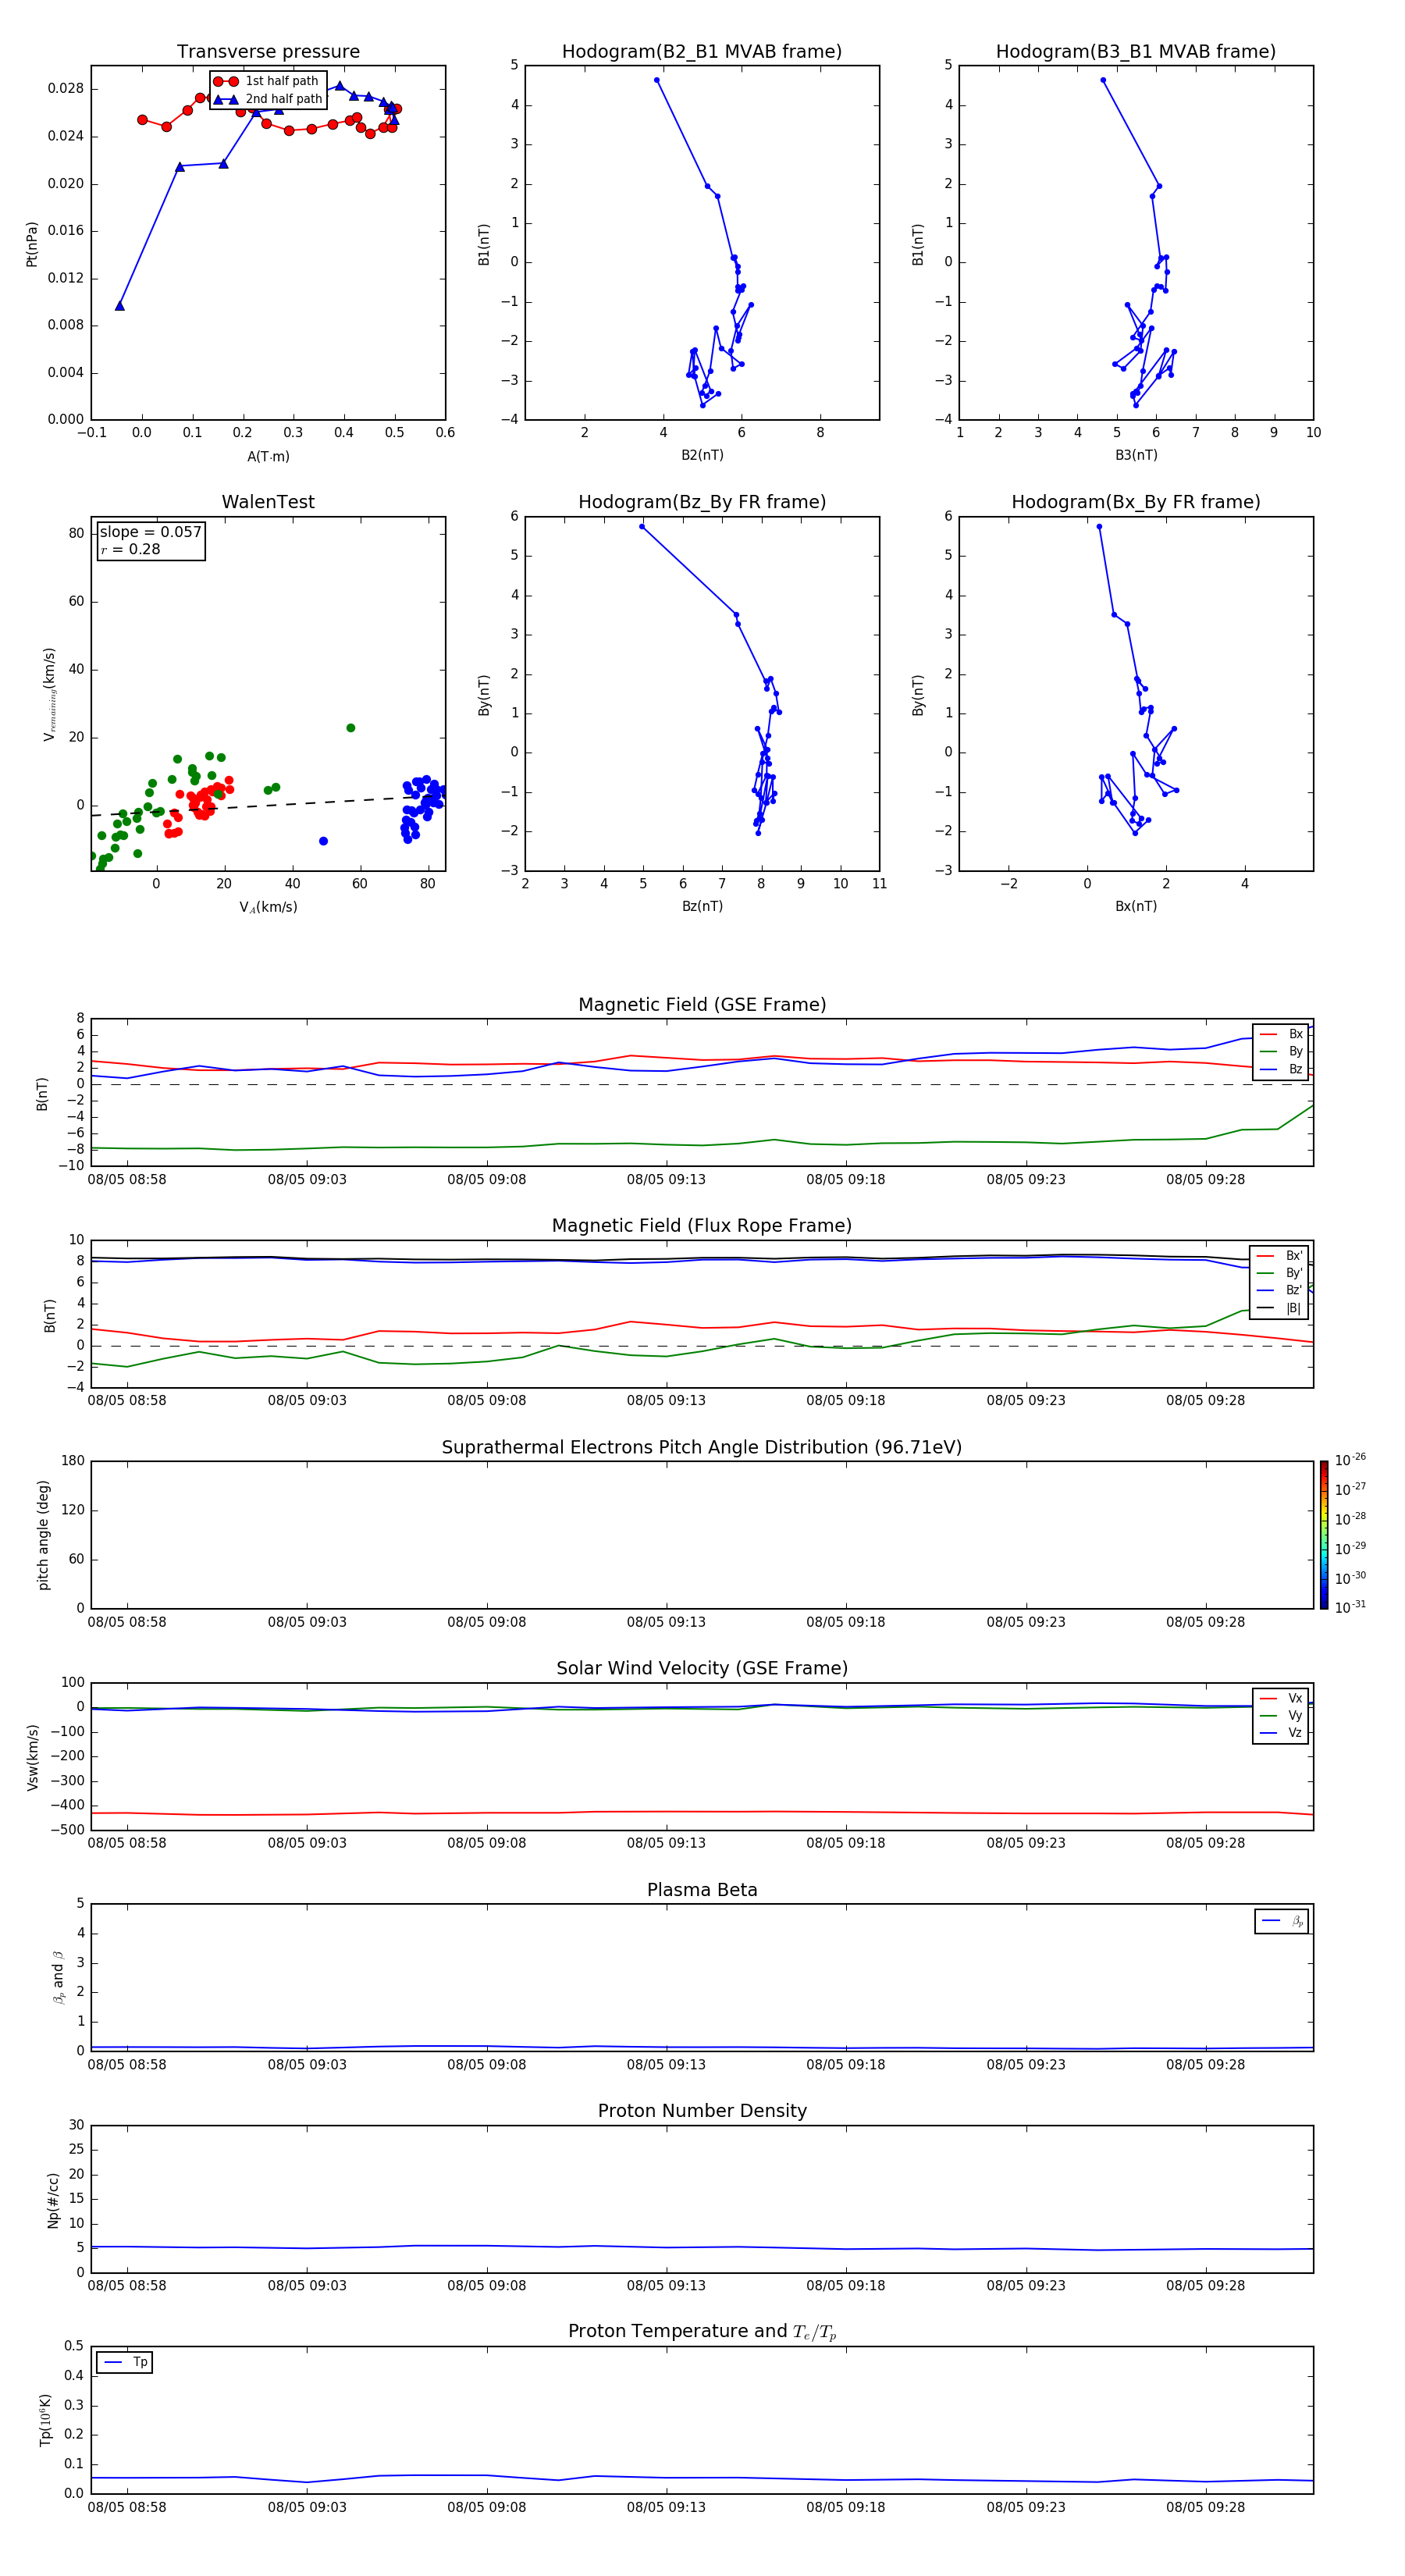Click the 'Np(#/cc)' axis label
Viewport: 1405px width, 2576px height.
pyautogui.click(x=53, y=2200)
